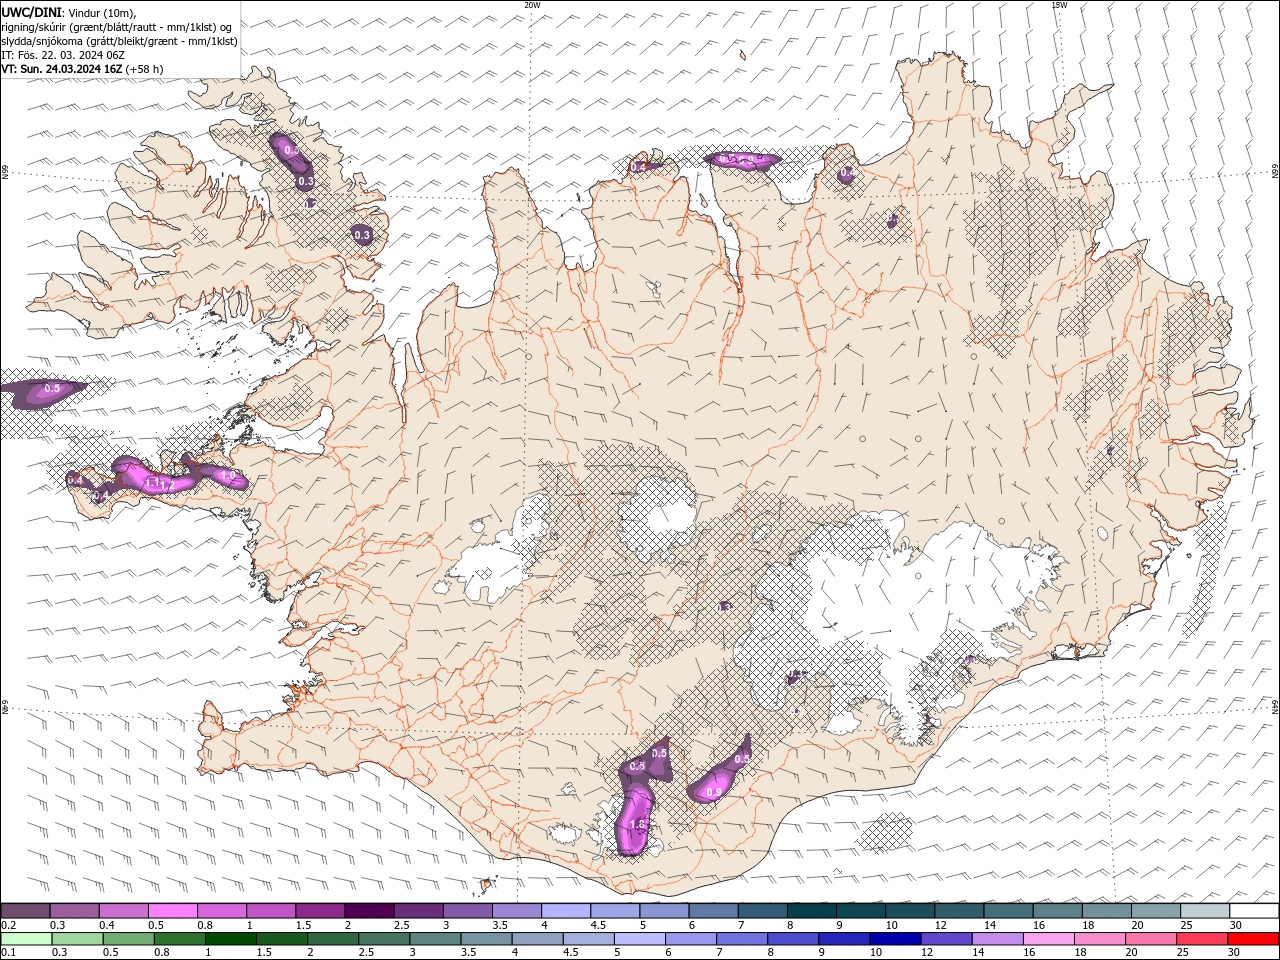Select the white 30+ snow scale swatch
The image size is (1280, 960).
tap(1254, 911)
